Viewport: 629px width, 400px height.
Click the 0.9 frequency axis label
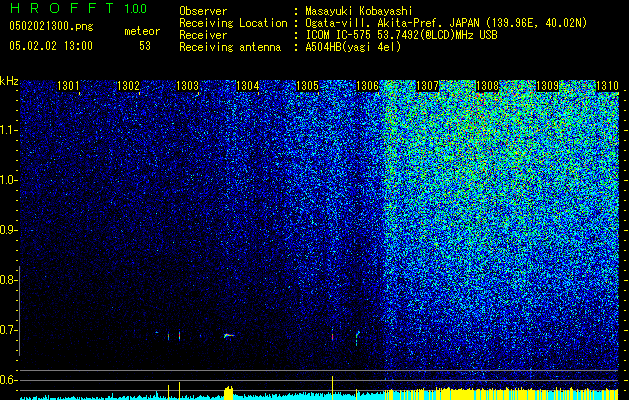[8, 230]
